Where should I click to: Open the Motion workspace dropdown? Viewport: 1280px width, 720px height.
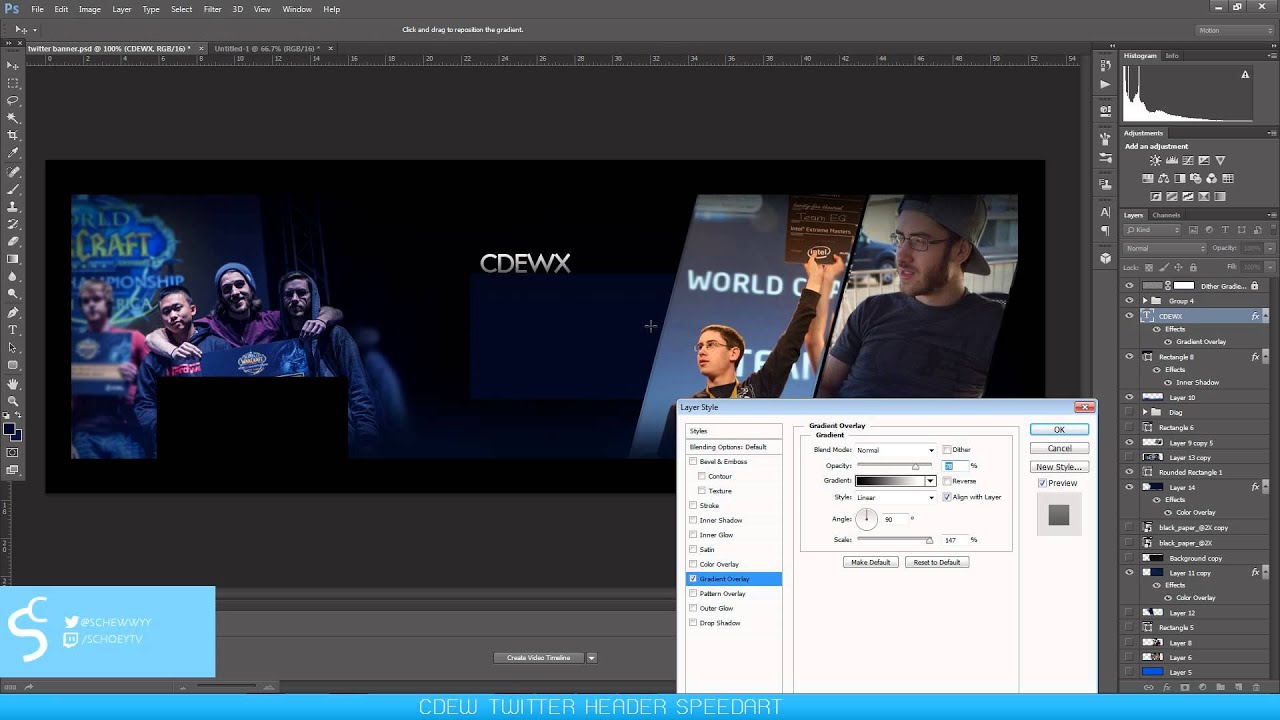pyautogui.click(x=1234, y=30)
